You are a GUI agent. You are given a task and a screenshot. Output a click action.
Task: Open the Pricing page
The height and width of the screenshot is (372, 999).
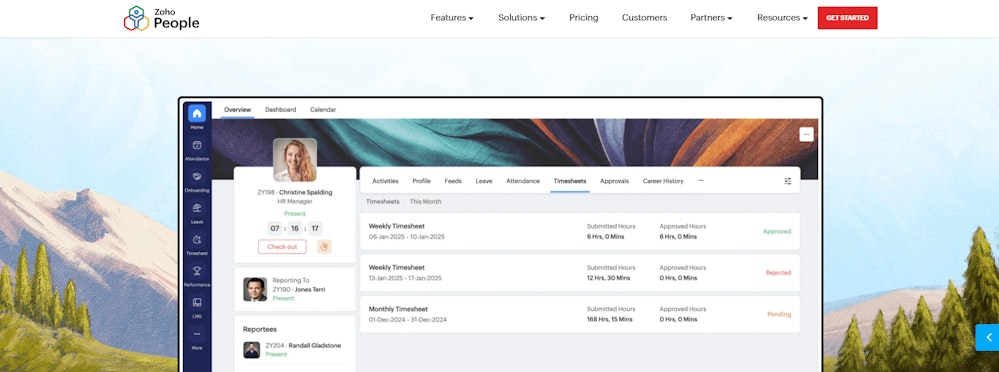click(x=584, y=18)
